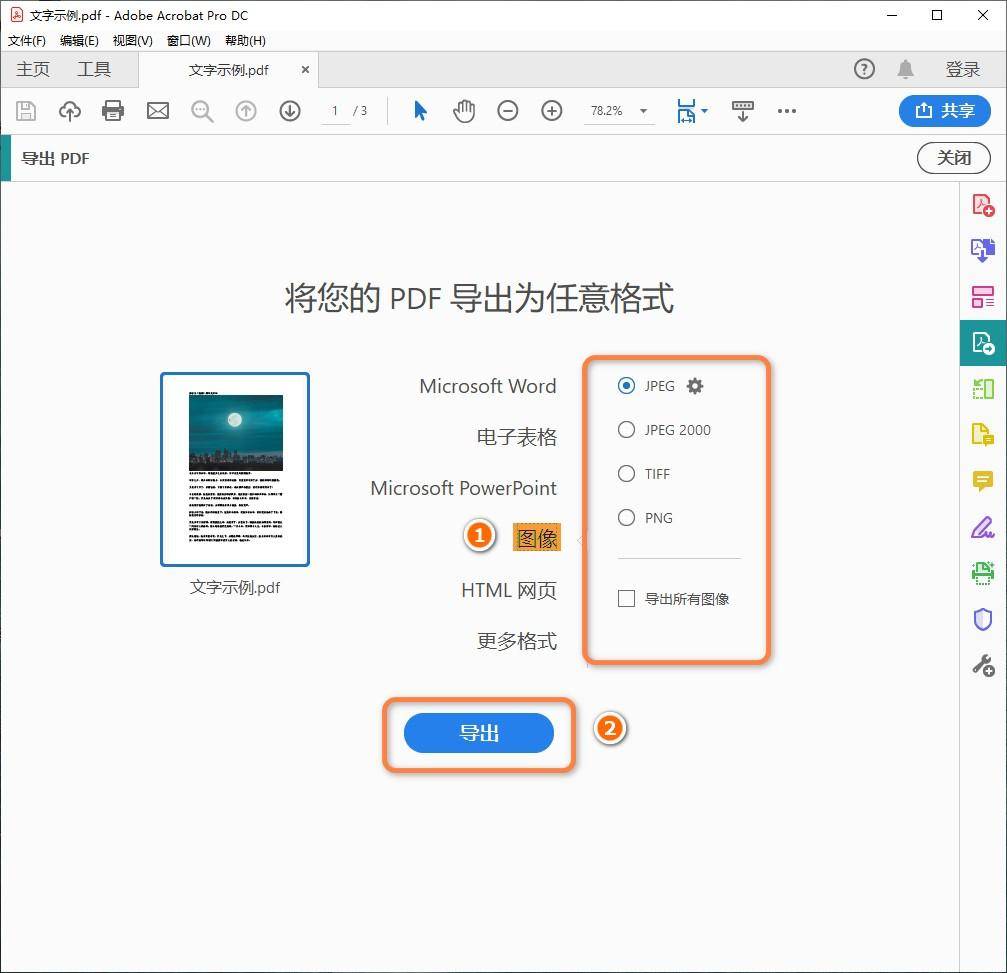Open the 编辑(E) menu
The height and width of the screenshot is (973, 1007).
[x=79, y=40]
